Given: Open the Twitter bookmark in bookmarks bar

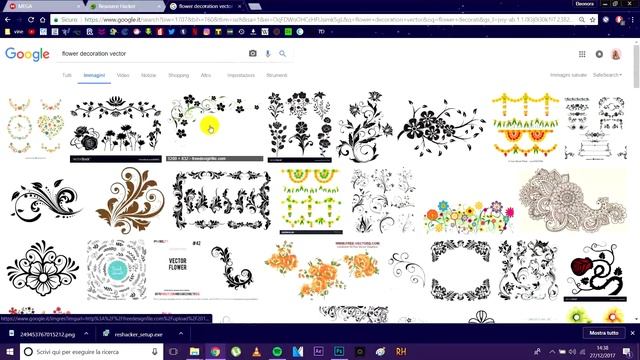Looking at the screenshot, I should [171, 31].
